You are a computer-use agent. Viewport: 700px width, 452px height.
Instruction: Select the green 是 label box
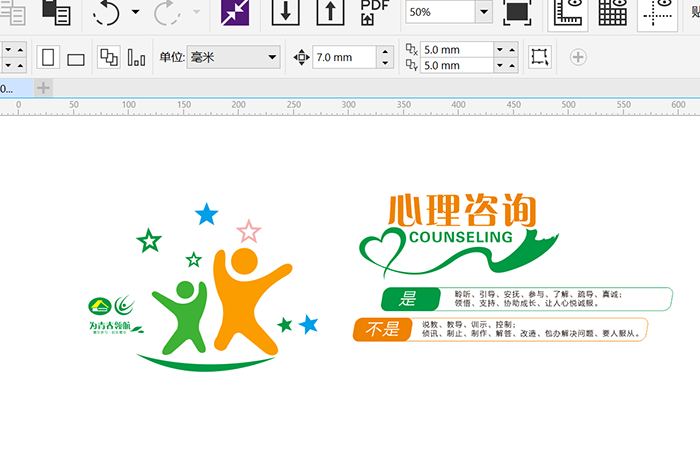tap(411, 299)
